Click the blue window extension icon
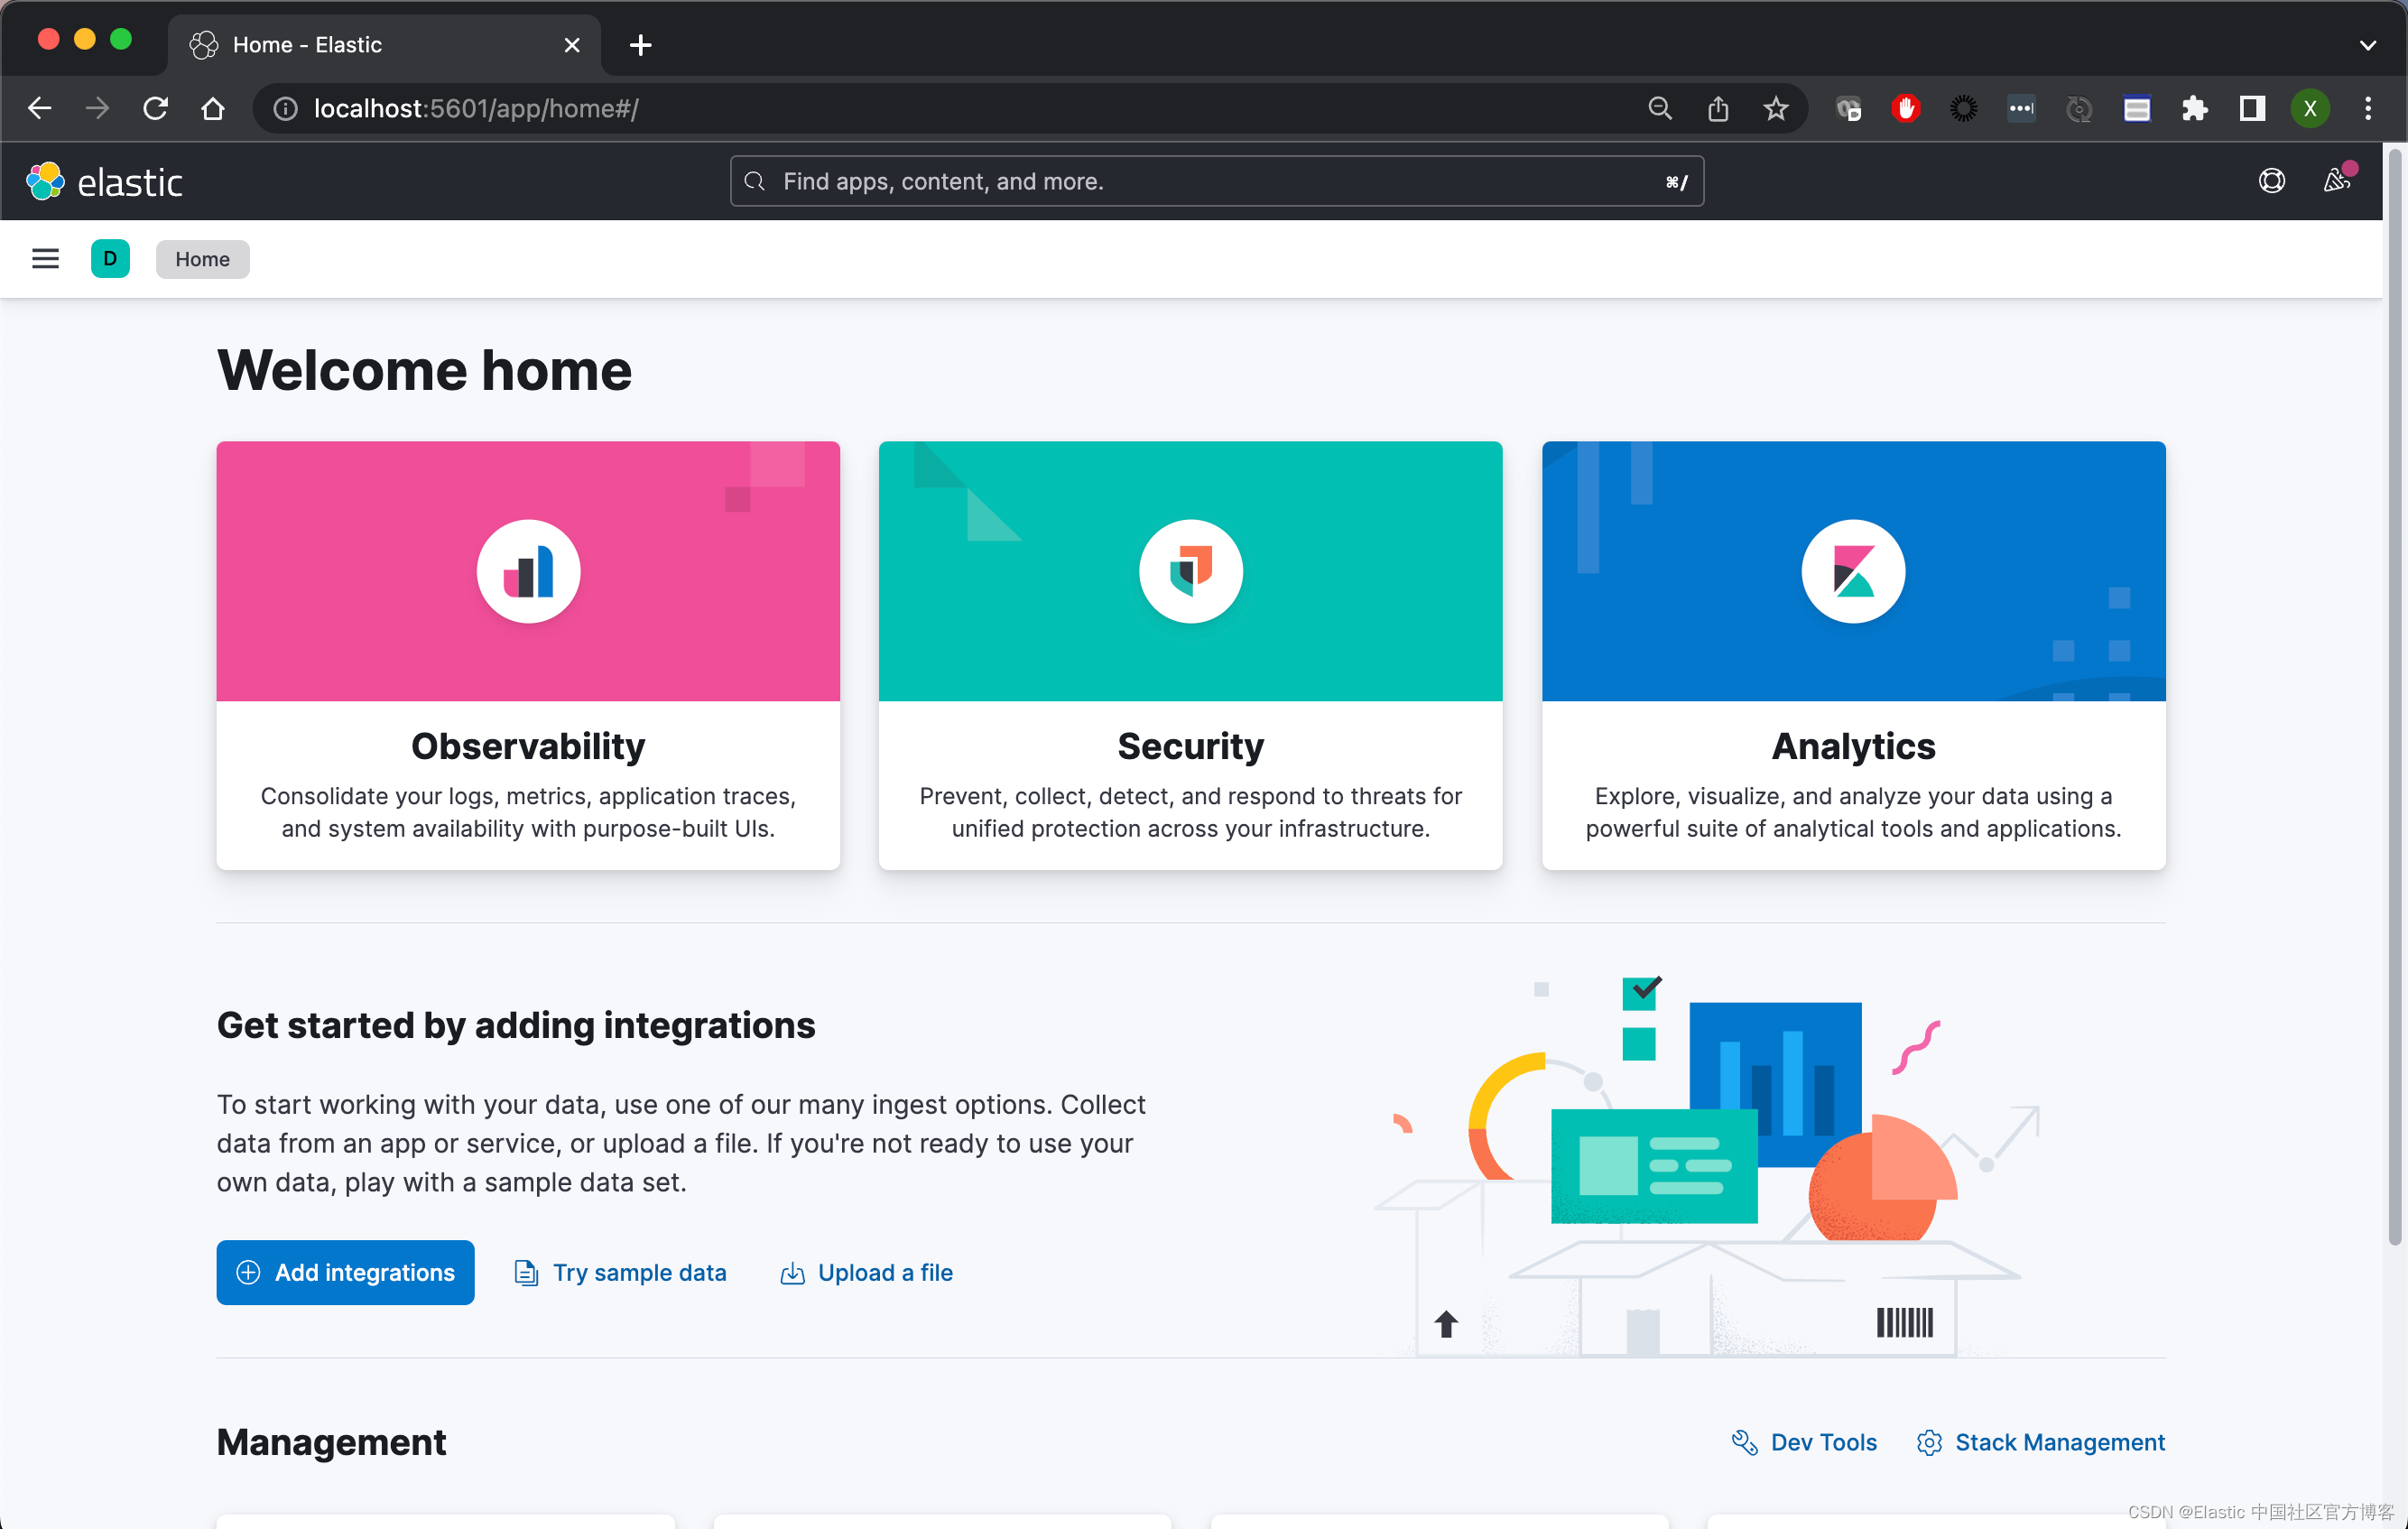This screenshot has width=2408, height=1529. [2137, 108]
